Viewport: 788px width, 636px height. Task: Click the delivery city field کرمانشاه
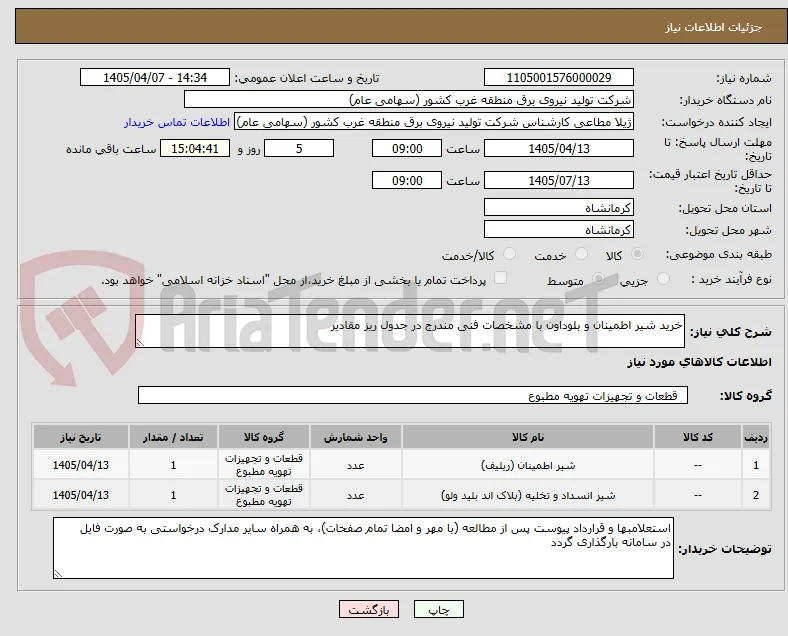tap(559, 230)
